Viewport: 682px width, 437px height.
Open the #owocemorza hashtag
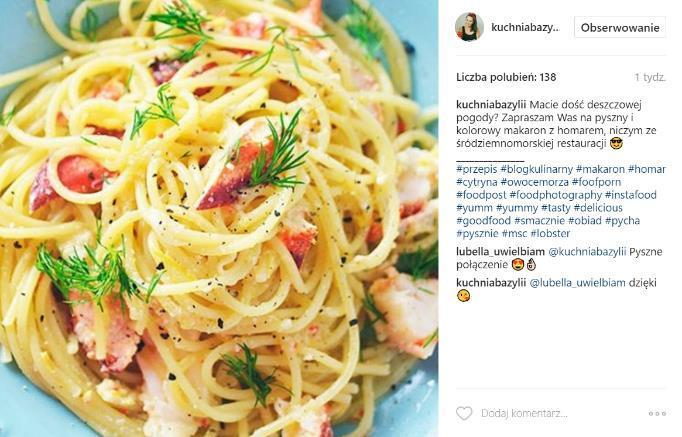[535, 182]
